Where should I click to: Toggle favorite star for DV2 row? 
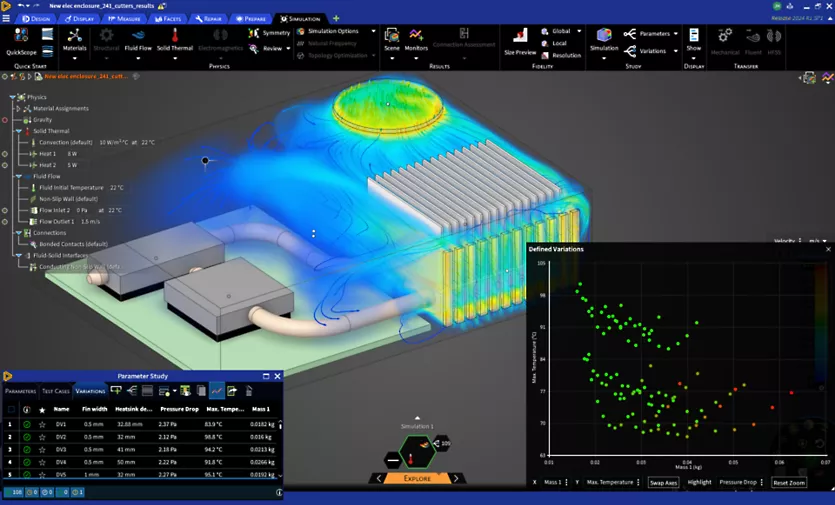(42, 437)
